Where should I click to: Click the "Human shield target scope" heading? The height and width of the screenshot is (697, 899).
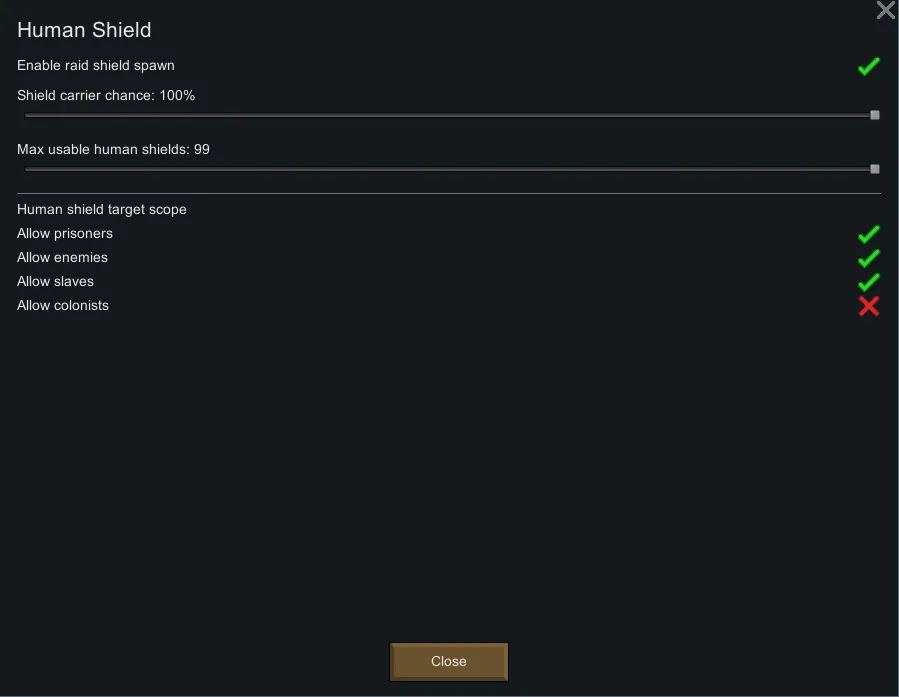pyautogui.click(x=102, y=210)
